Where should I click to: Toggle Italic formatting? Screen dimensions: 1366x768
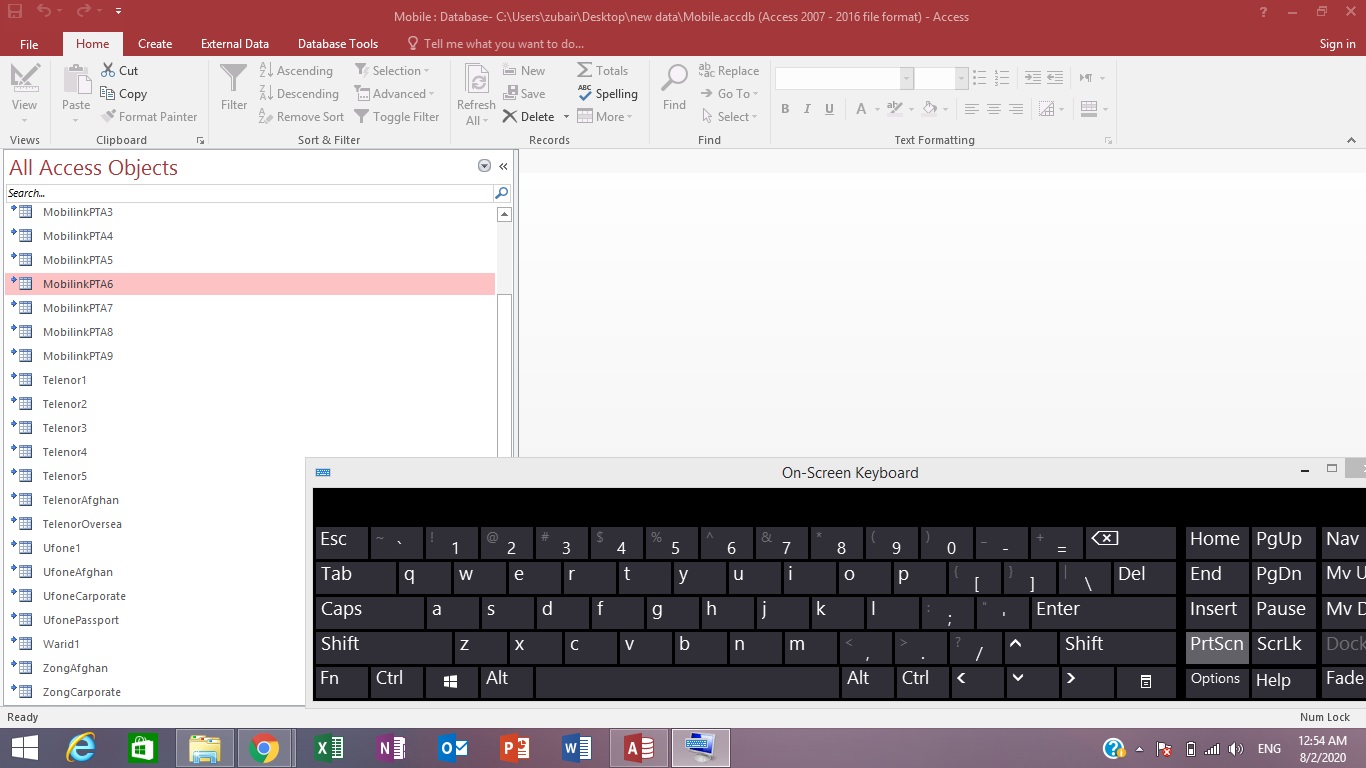coord(807,109)
